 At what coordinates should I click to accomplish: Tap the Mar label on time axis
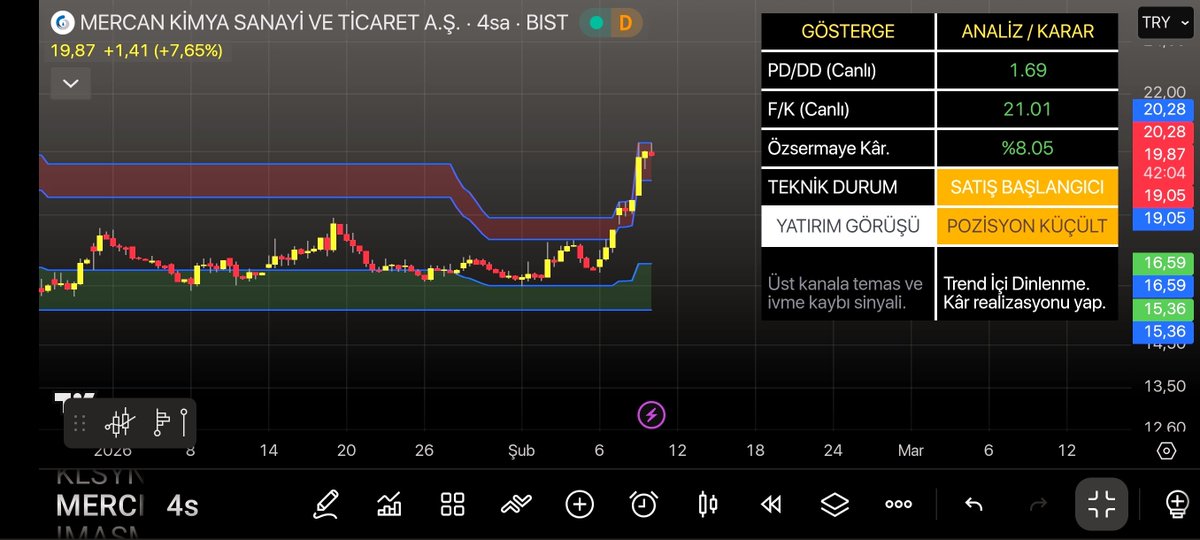point(910,451)
